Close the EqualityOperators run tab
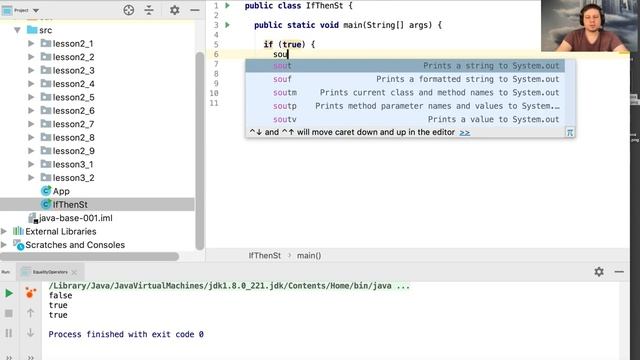Viewport: 640px width, 360px height. 74,272
